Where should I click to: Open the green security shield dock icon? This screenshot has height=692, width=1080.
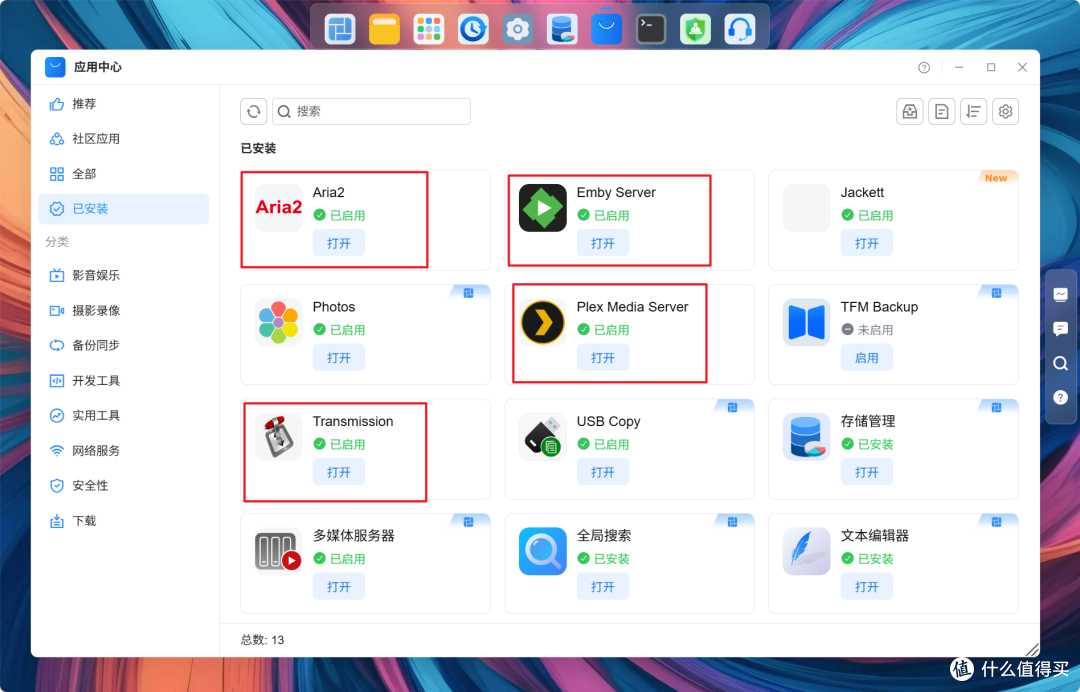[x=696, y=29]
